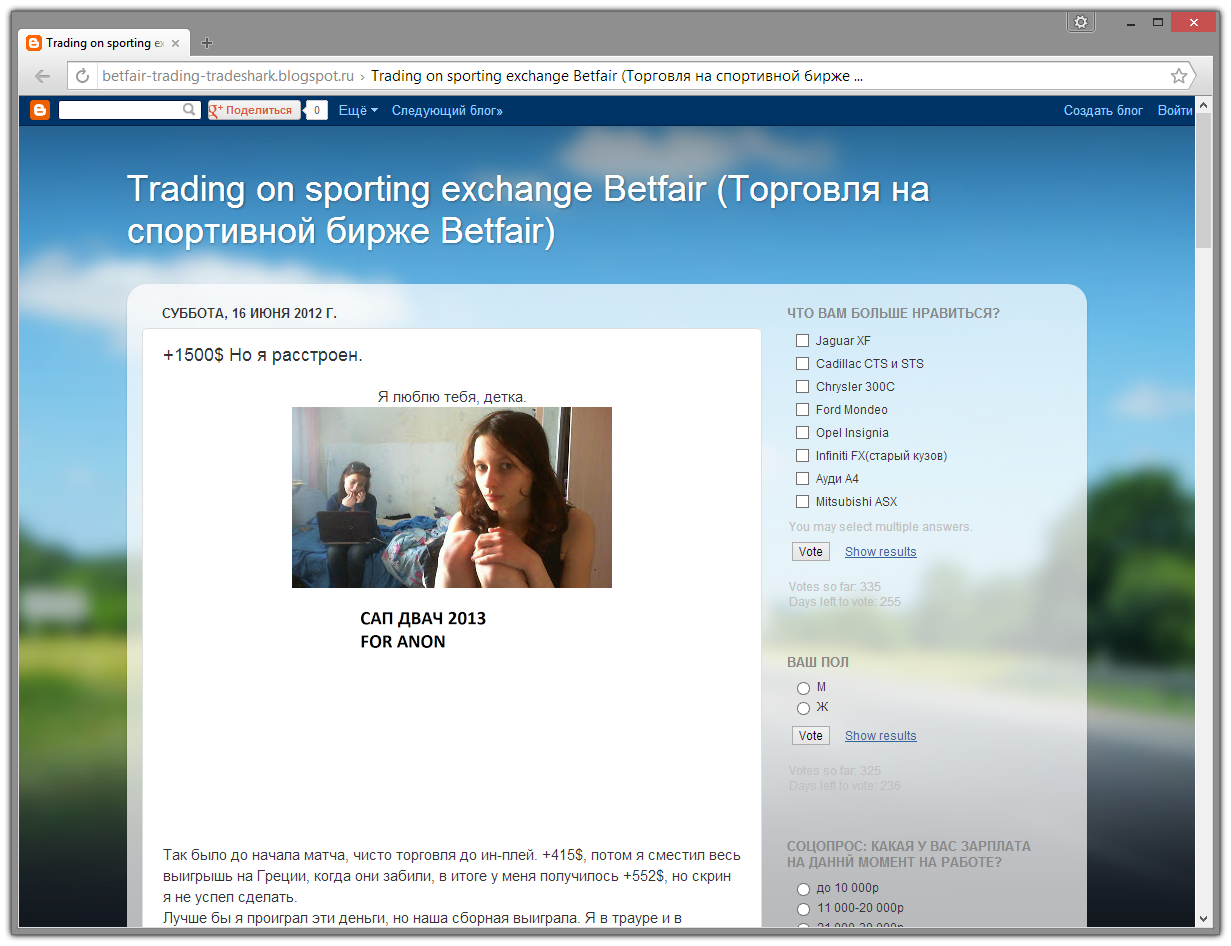Open the post title +1500$ Но я расстроен
This screenshot has width=1231, height=946.
click(x=263, y=355)
